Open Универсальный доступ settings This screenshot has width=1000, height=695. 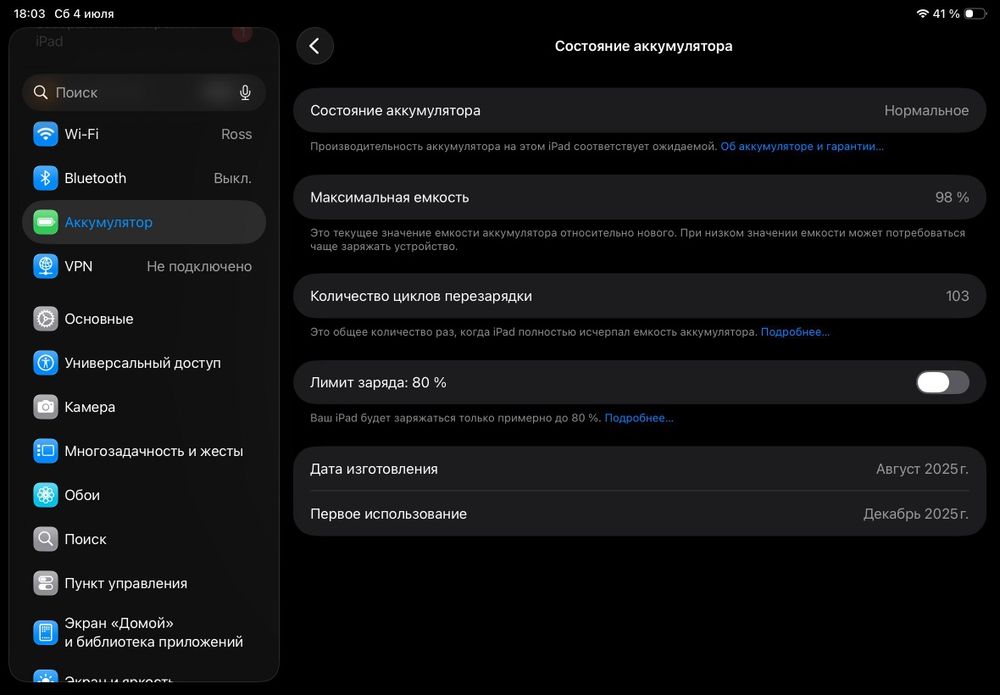[x=144, y=363]
